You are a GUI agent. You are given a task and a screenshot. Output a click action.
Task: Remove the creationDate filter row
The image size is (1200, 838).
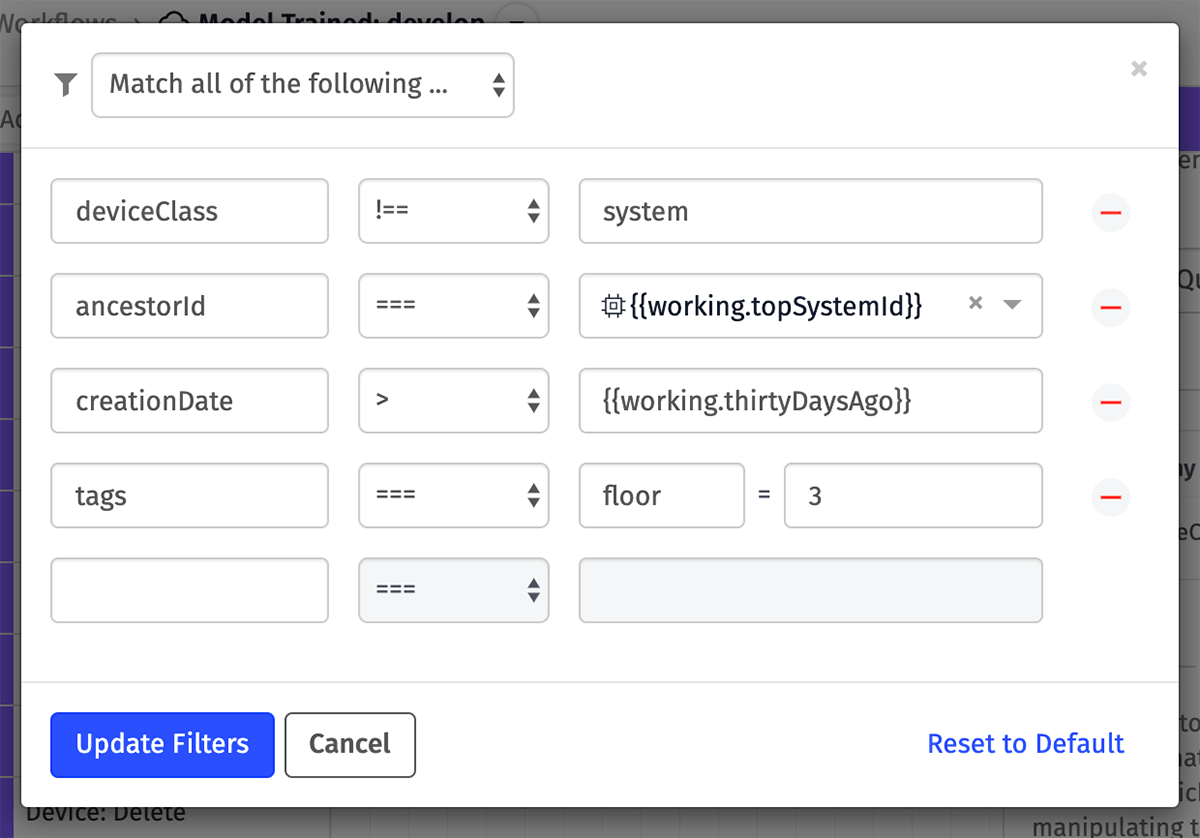(x=1110, y=402)
